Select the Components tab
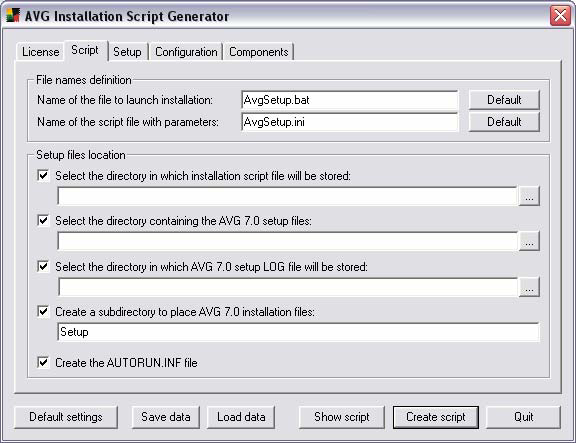This screenshot has height=443, width=576. click(259, 52)
